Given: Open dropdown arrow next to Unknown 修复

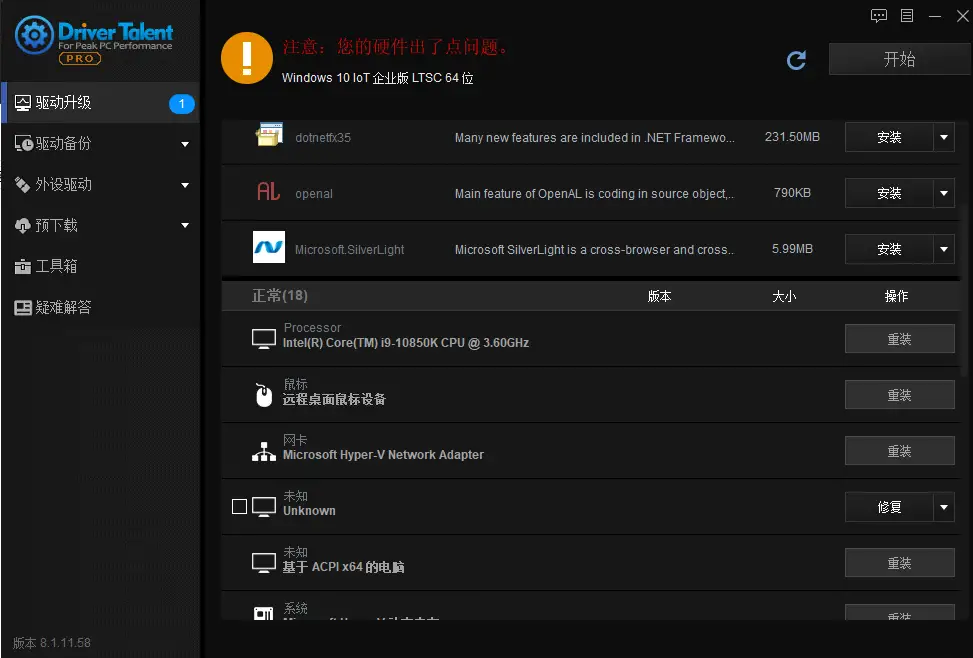Looking at the screenshot, I should 944,507.
